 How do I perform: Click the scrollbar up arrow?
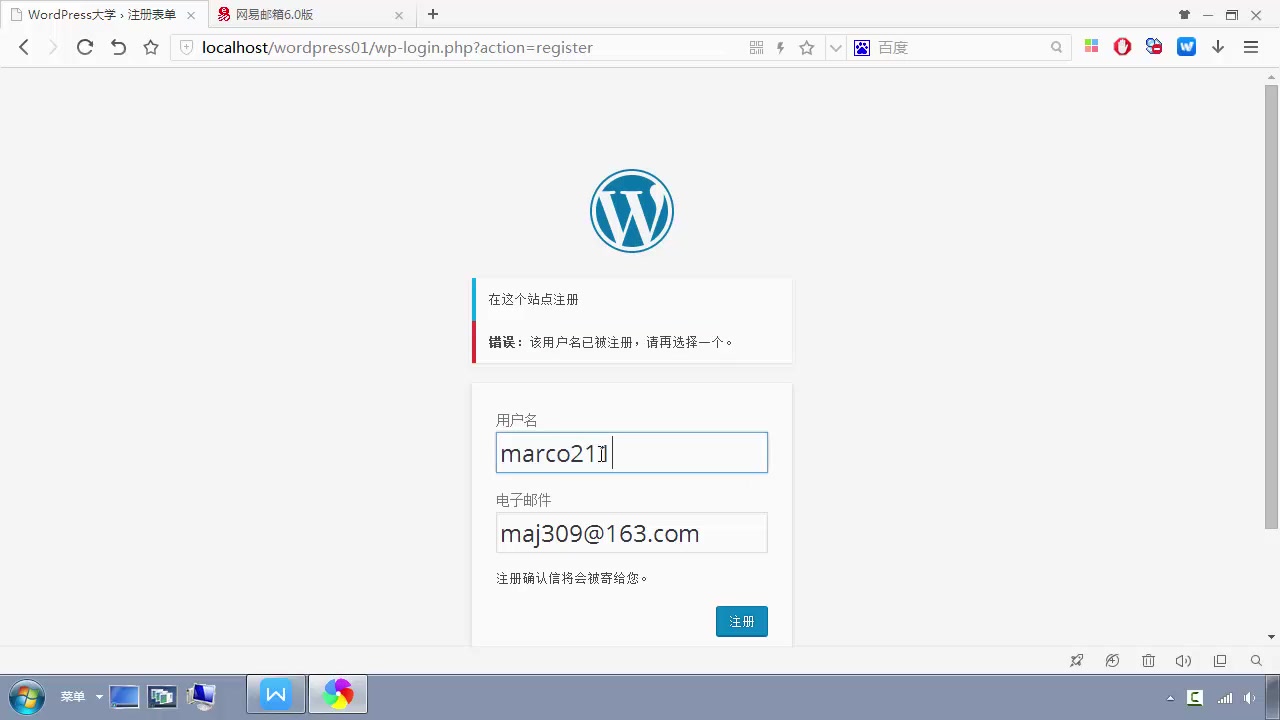coord(1271,76)
